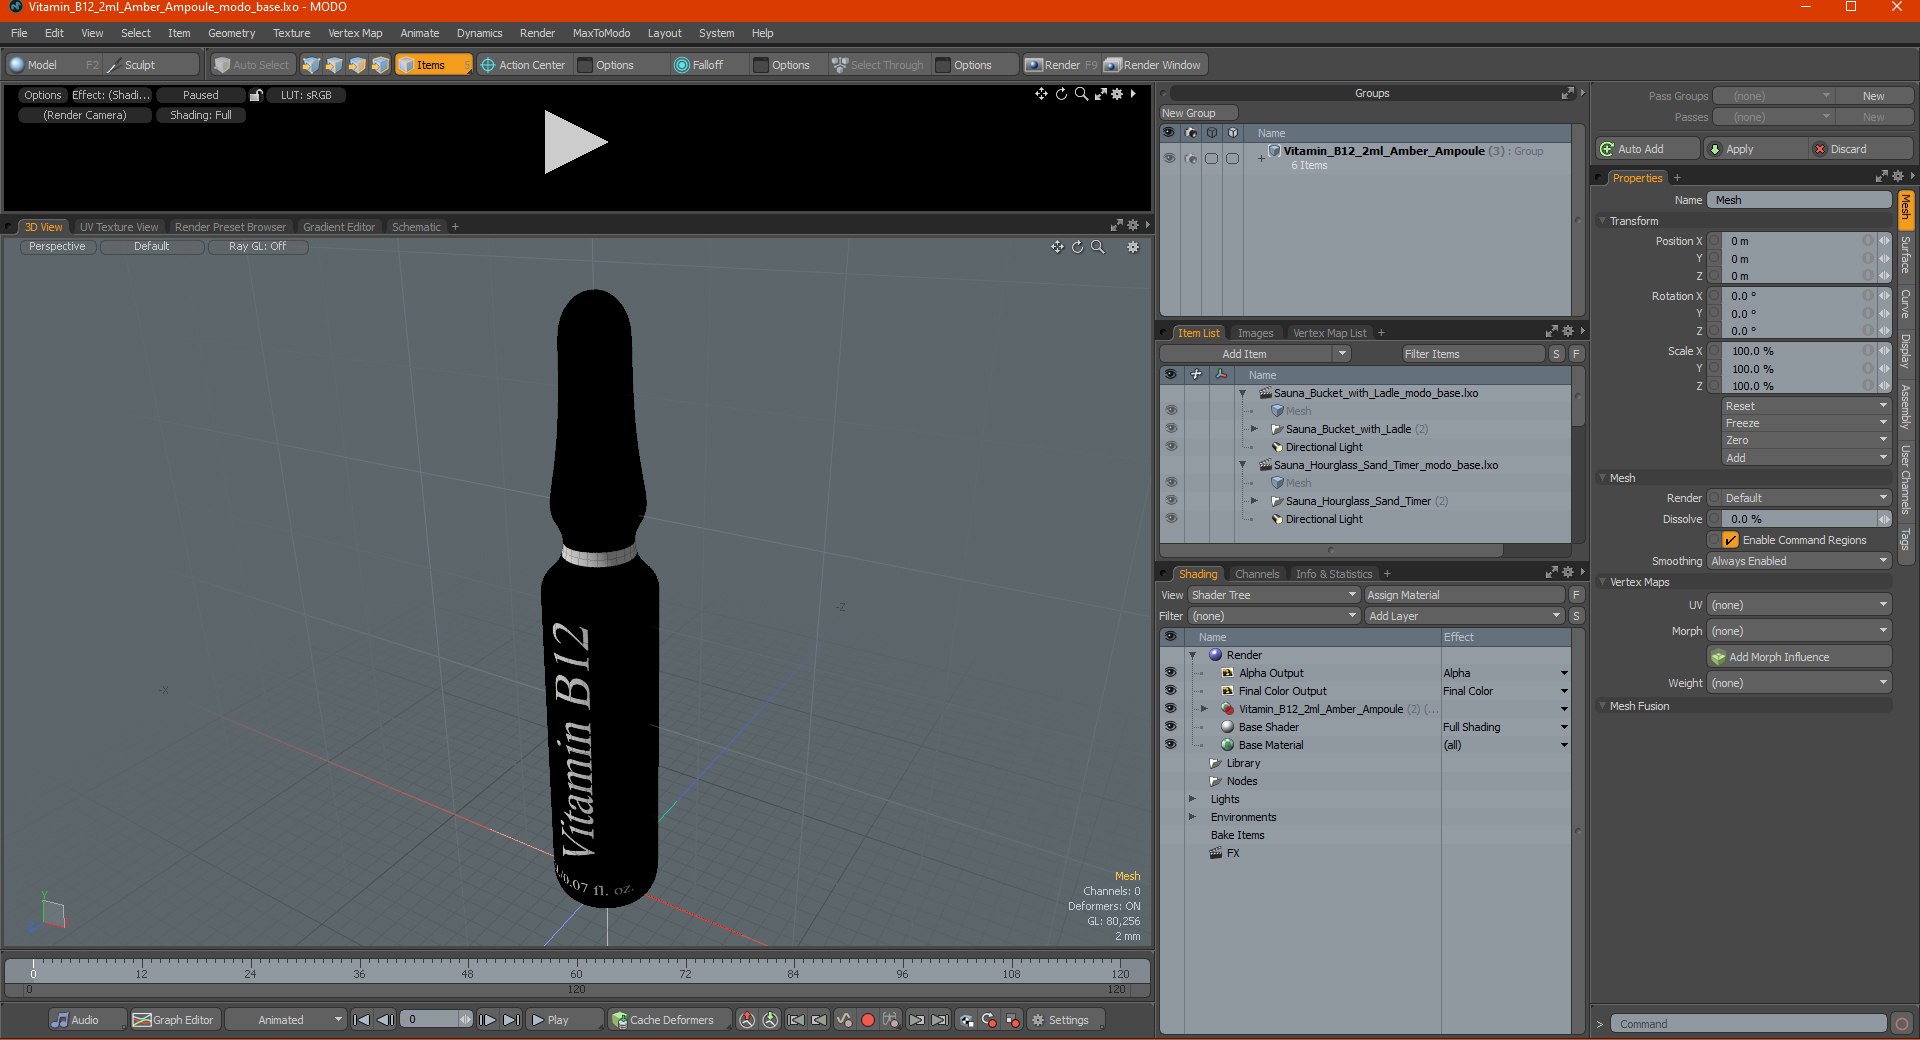Go to last frame in transport
The width and height of the screenshot is (1920, 1040).
click(511, 1020)
